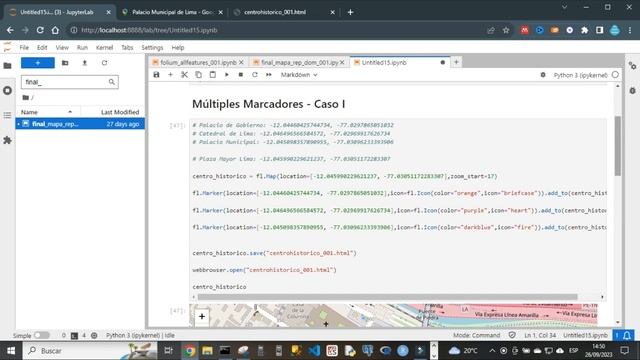This screenshot has width=640, height=360.
Task: Create a new folder in file browser
Action: 65,63
